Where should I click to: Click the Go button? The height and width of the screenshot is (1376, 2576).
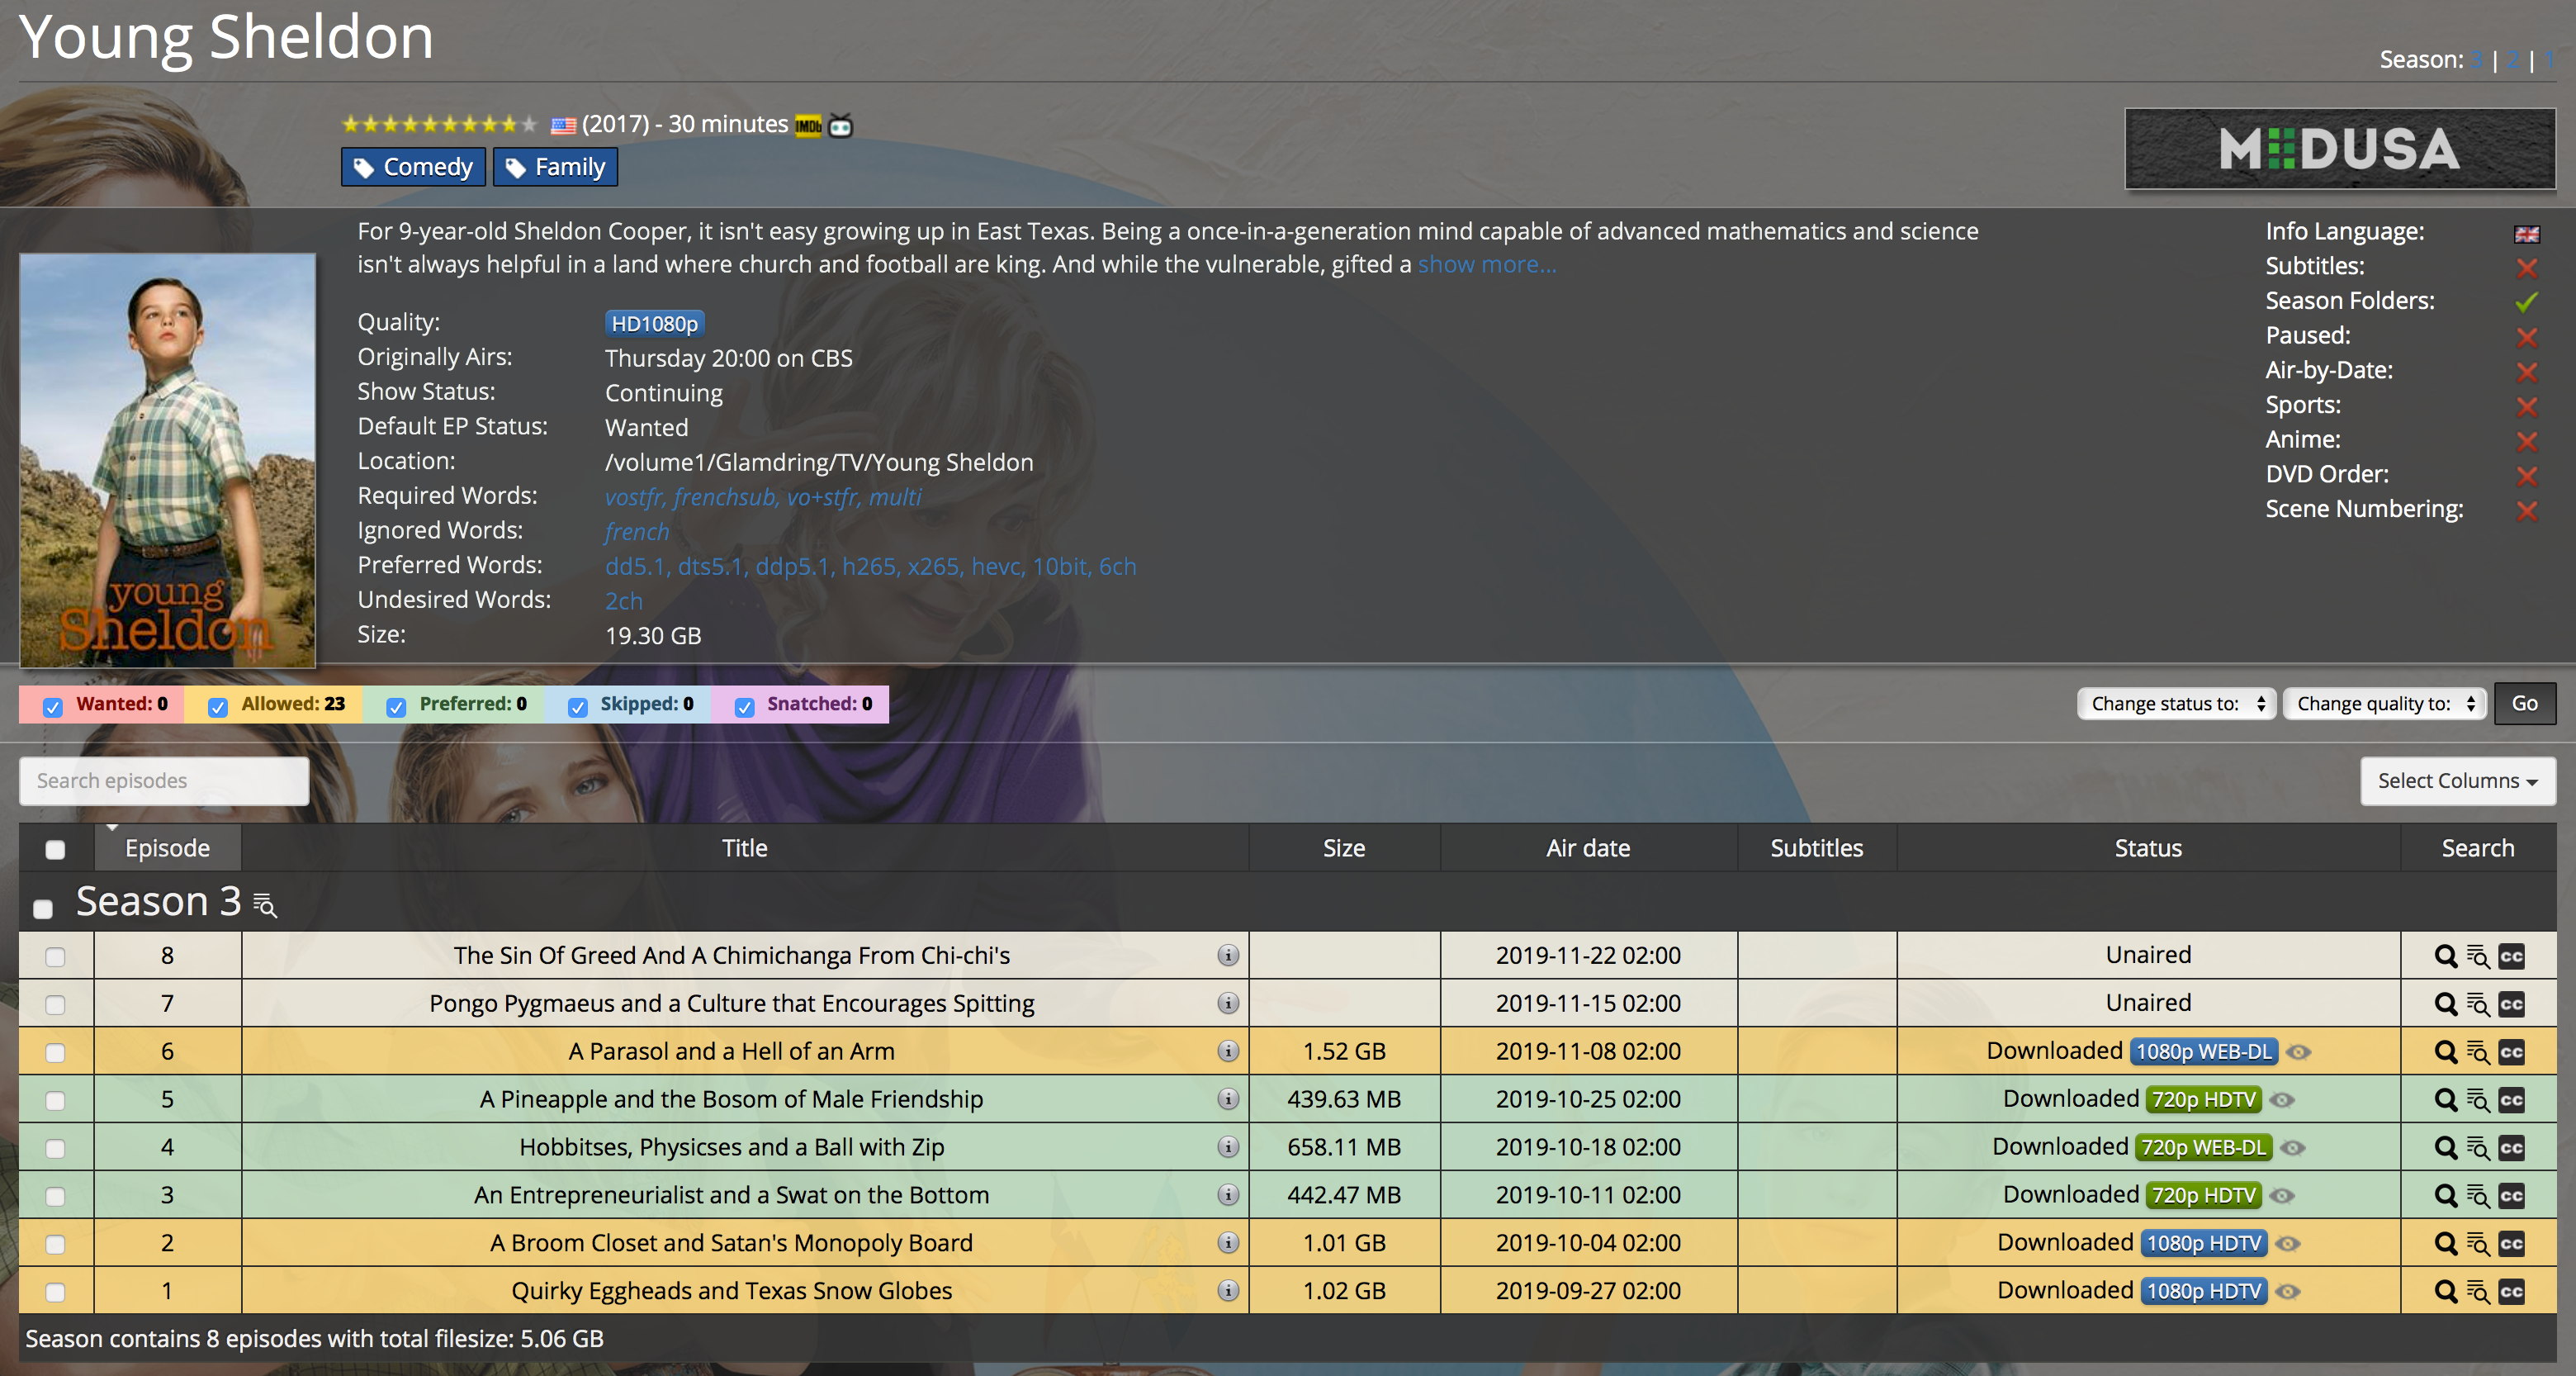tap(2524, 703)
